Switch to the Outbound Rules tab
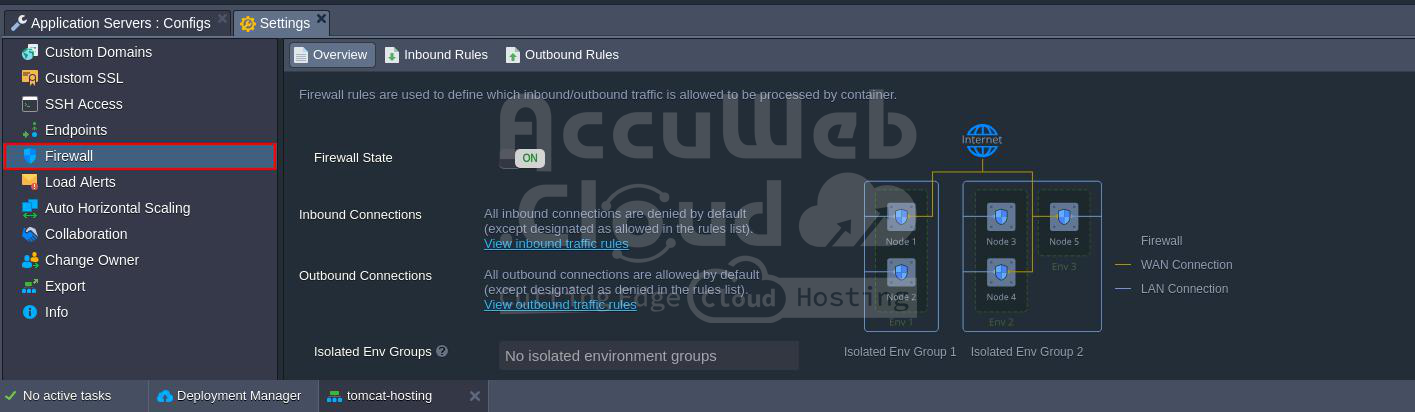The image size is (1415, 412). click(561, 55)
